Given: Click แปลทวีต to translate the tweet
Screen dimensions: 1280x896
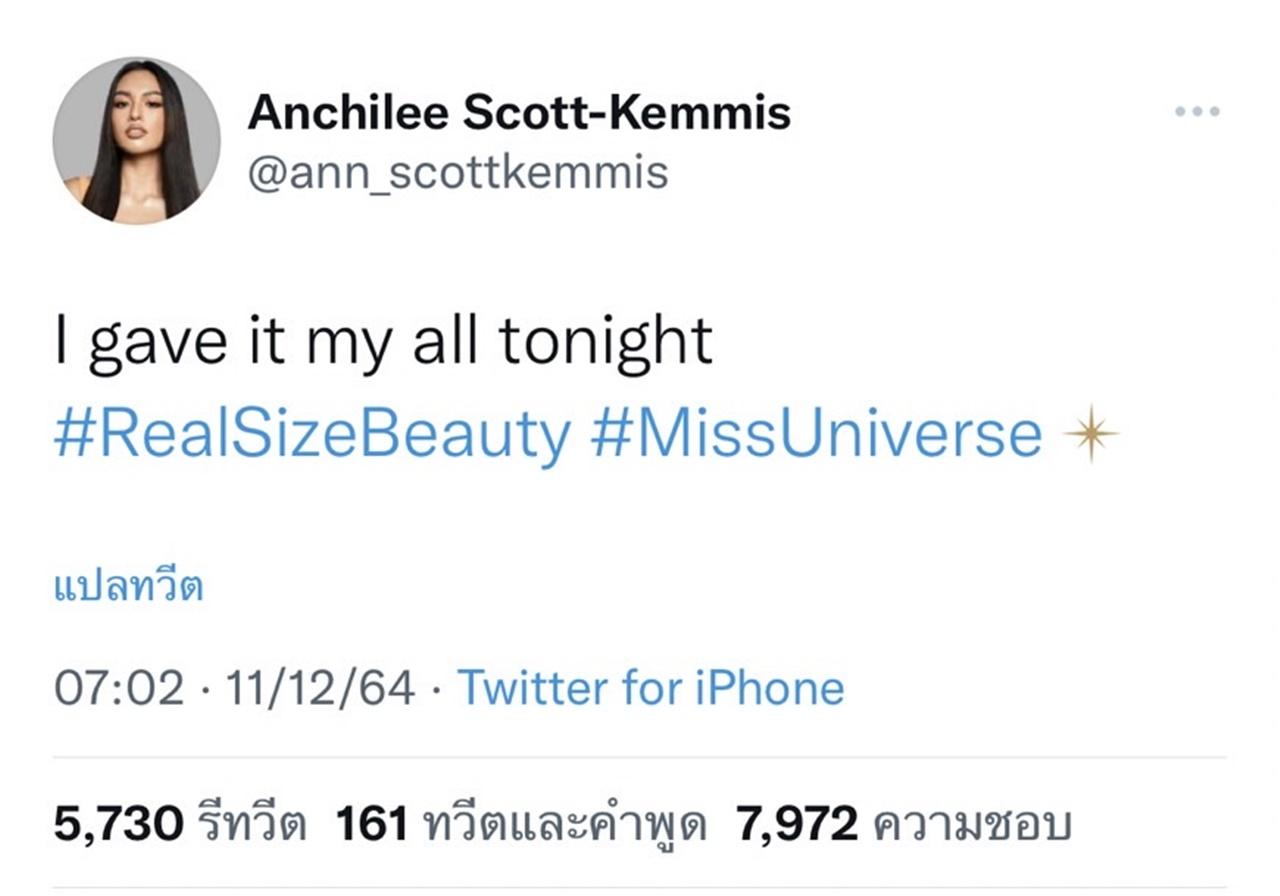Looking at the screenshot, I should (x=128, y=587).
